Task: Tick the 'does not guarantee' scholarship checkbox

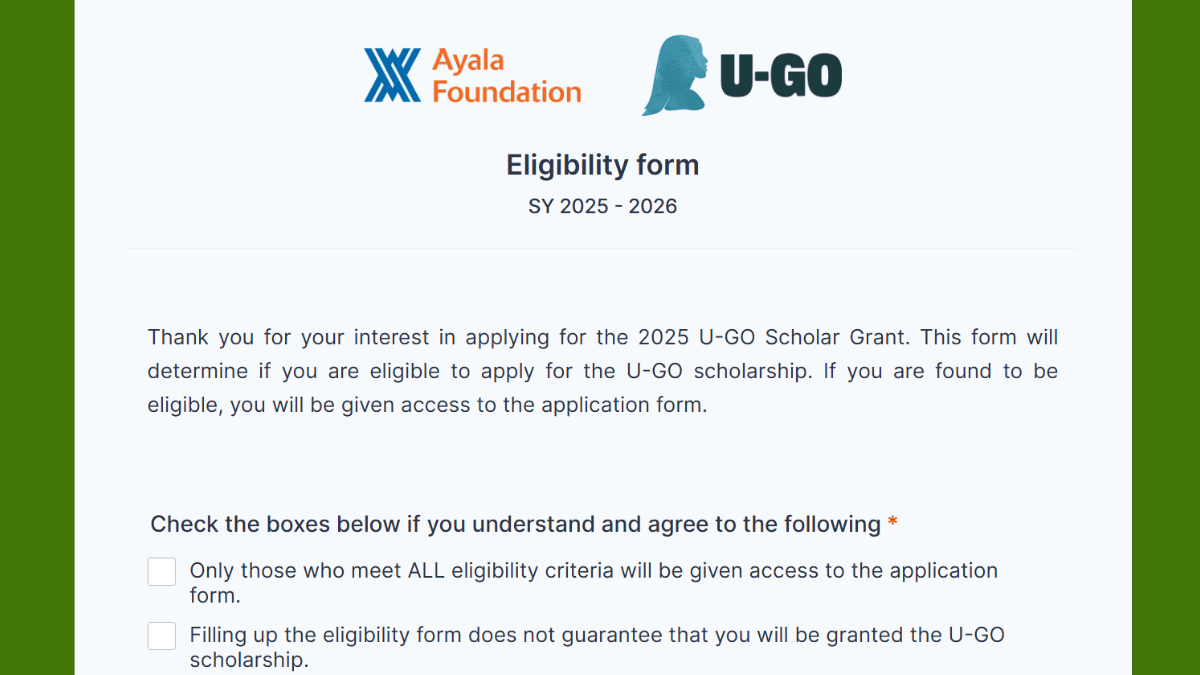Action: click(162, 636)
